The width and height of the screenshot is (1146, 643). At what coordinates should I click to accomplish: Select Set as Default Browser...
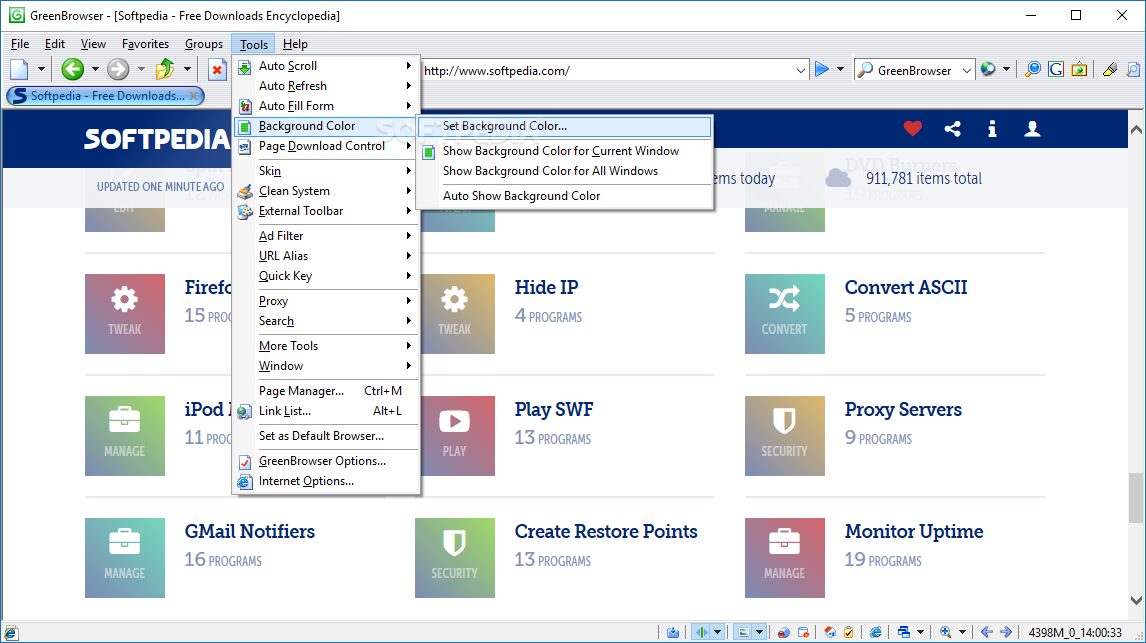325,435
